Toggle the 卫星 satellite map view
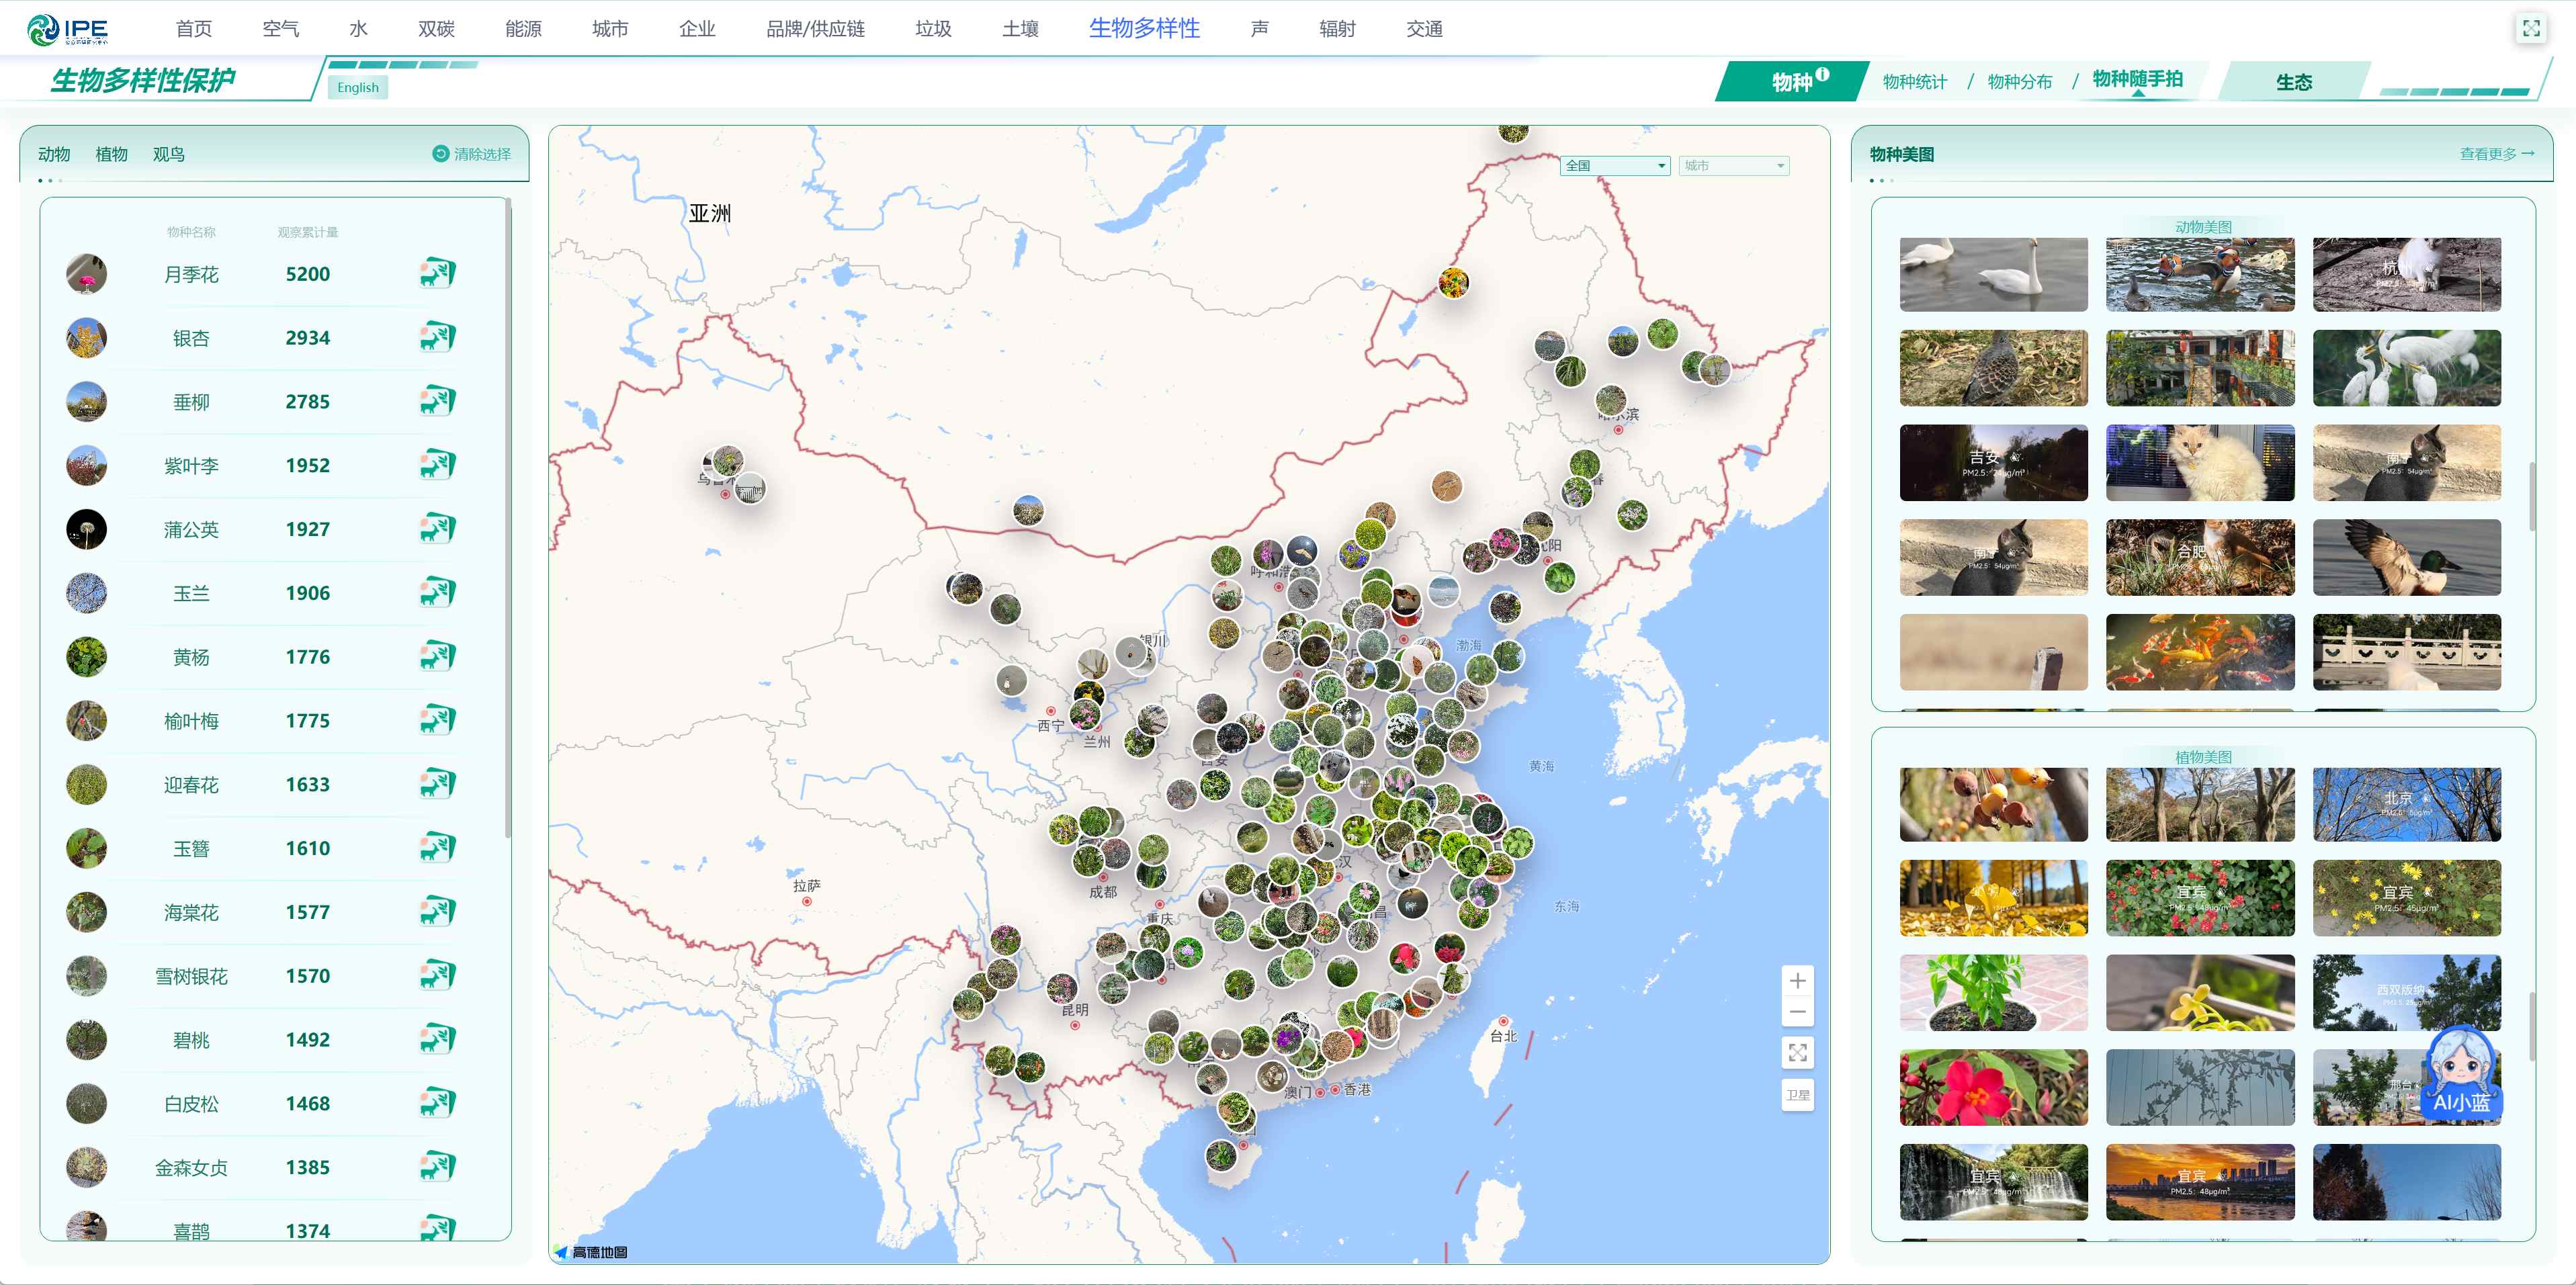The image size is (2576, 1285). click(1797, 1095)
